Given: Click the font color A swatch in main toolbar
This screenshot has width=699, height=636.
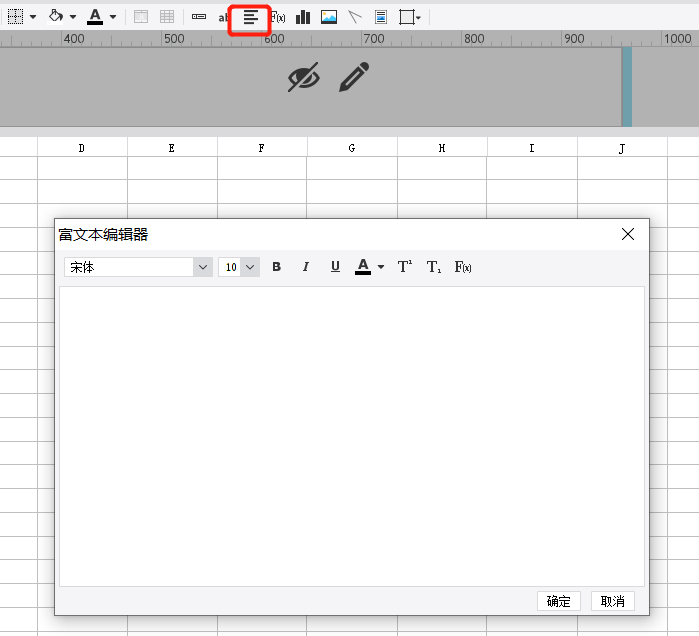Looking at the screenshot, I should tap(95, 17).
